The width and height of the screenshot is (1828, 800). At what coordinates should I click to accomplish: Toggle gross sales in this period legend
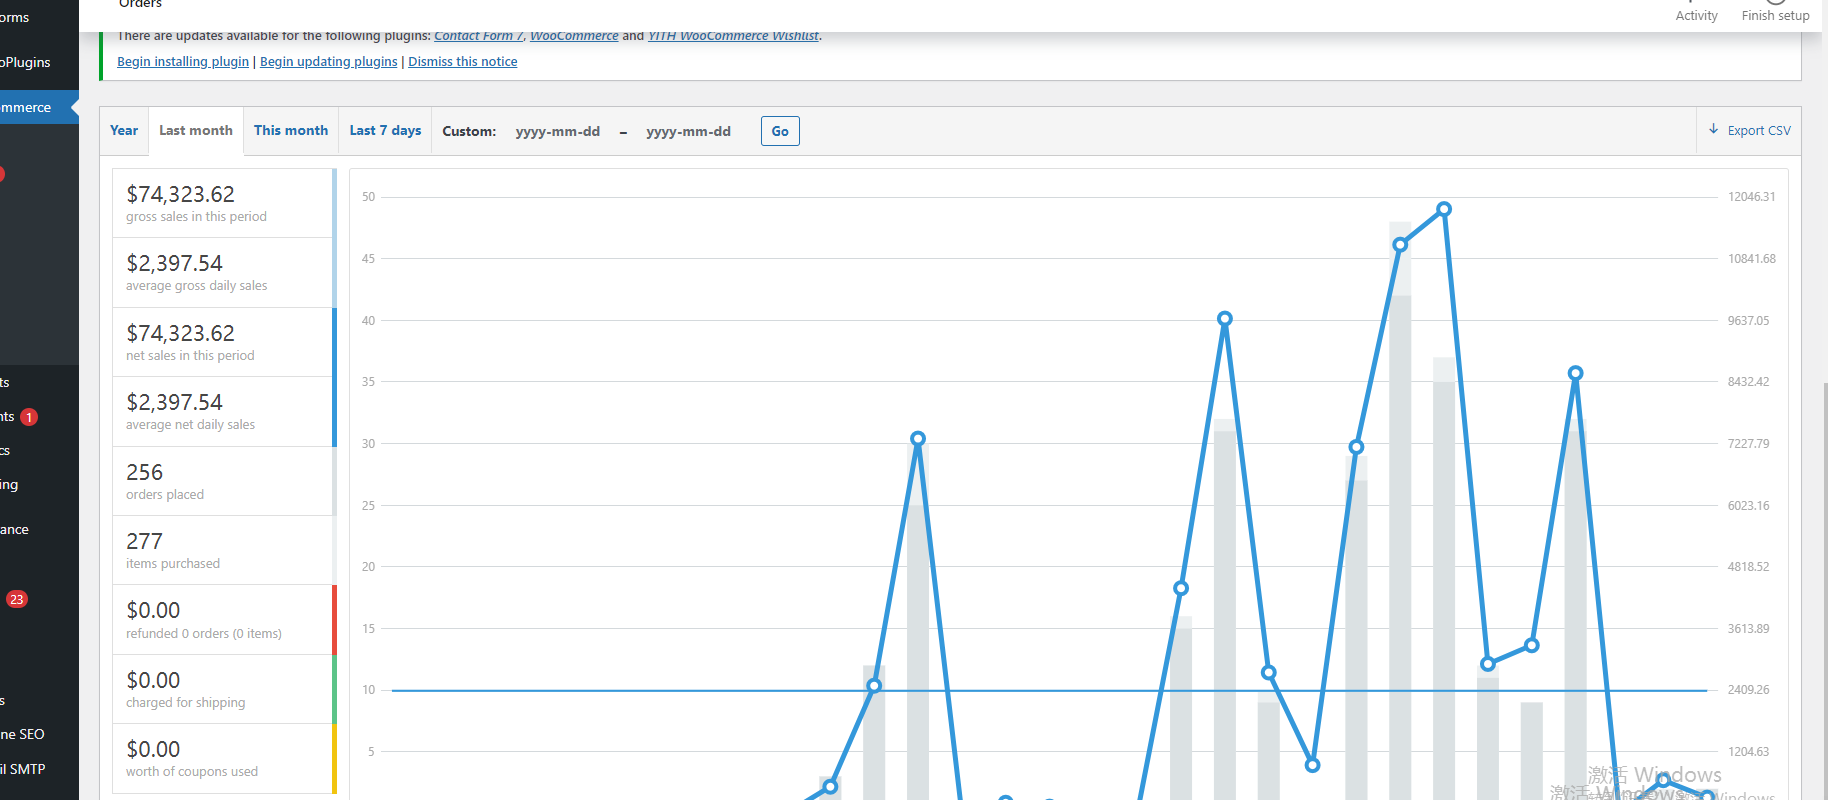tap(224, 203)
